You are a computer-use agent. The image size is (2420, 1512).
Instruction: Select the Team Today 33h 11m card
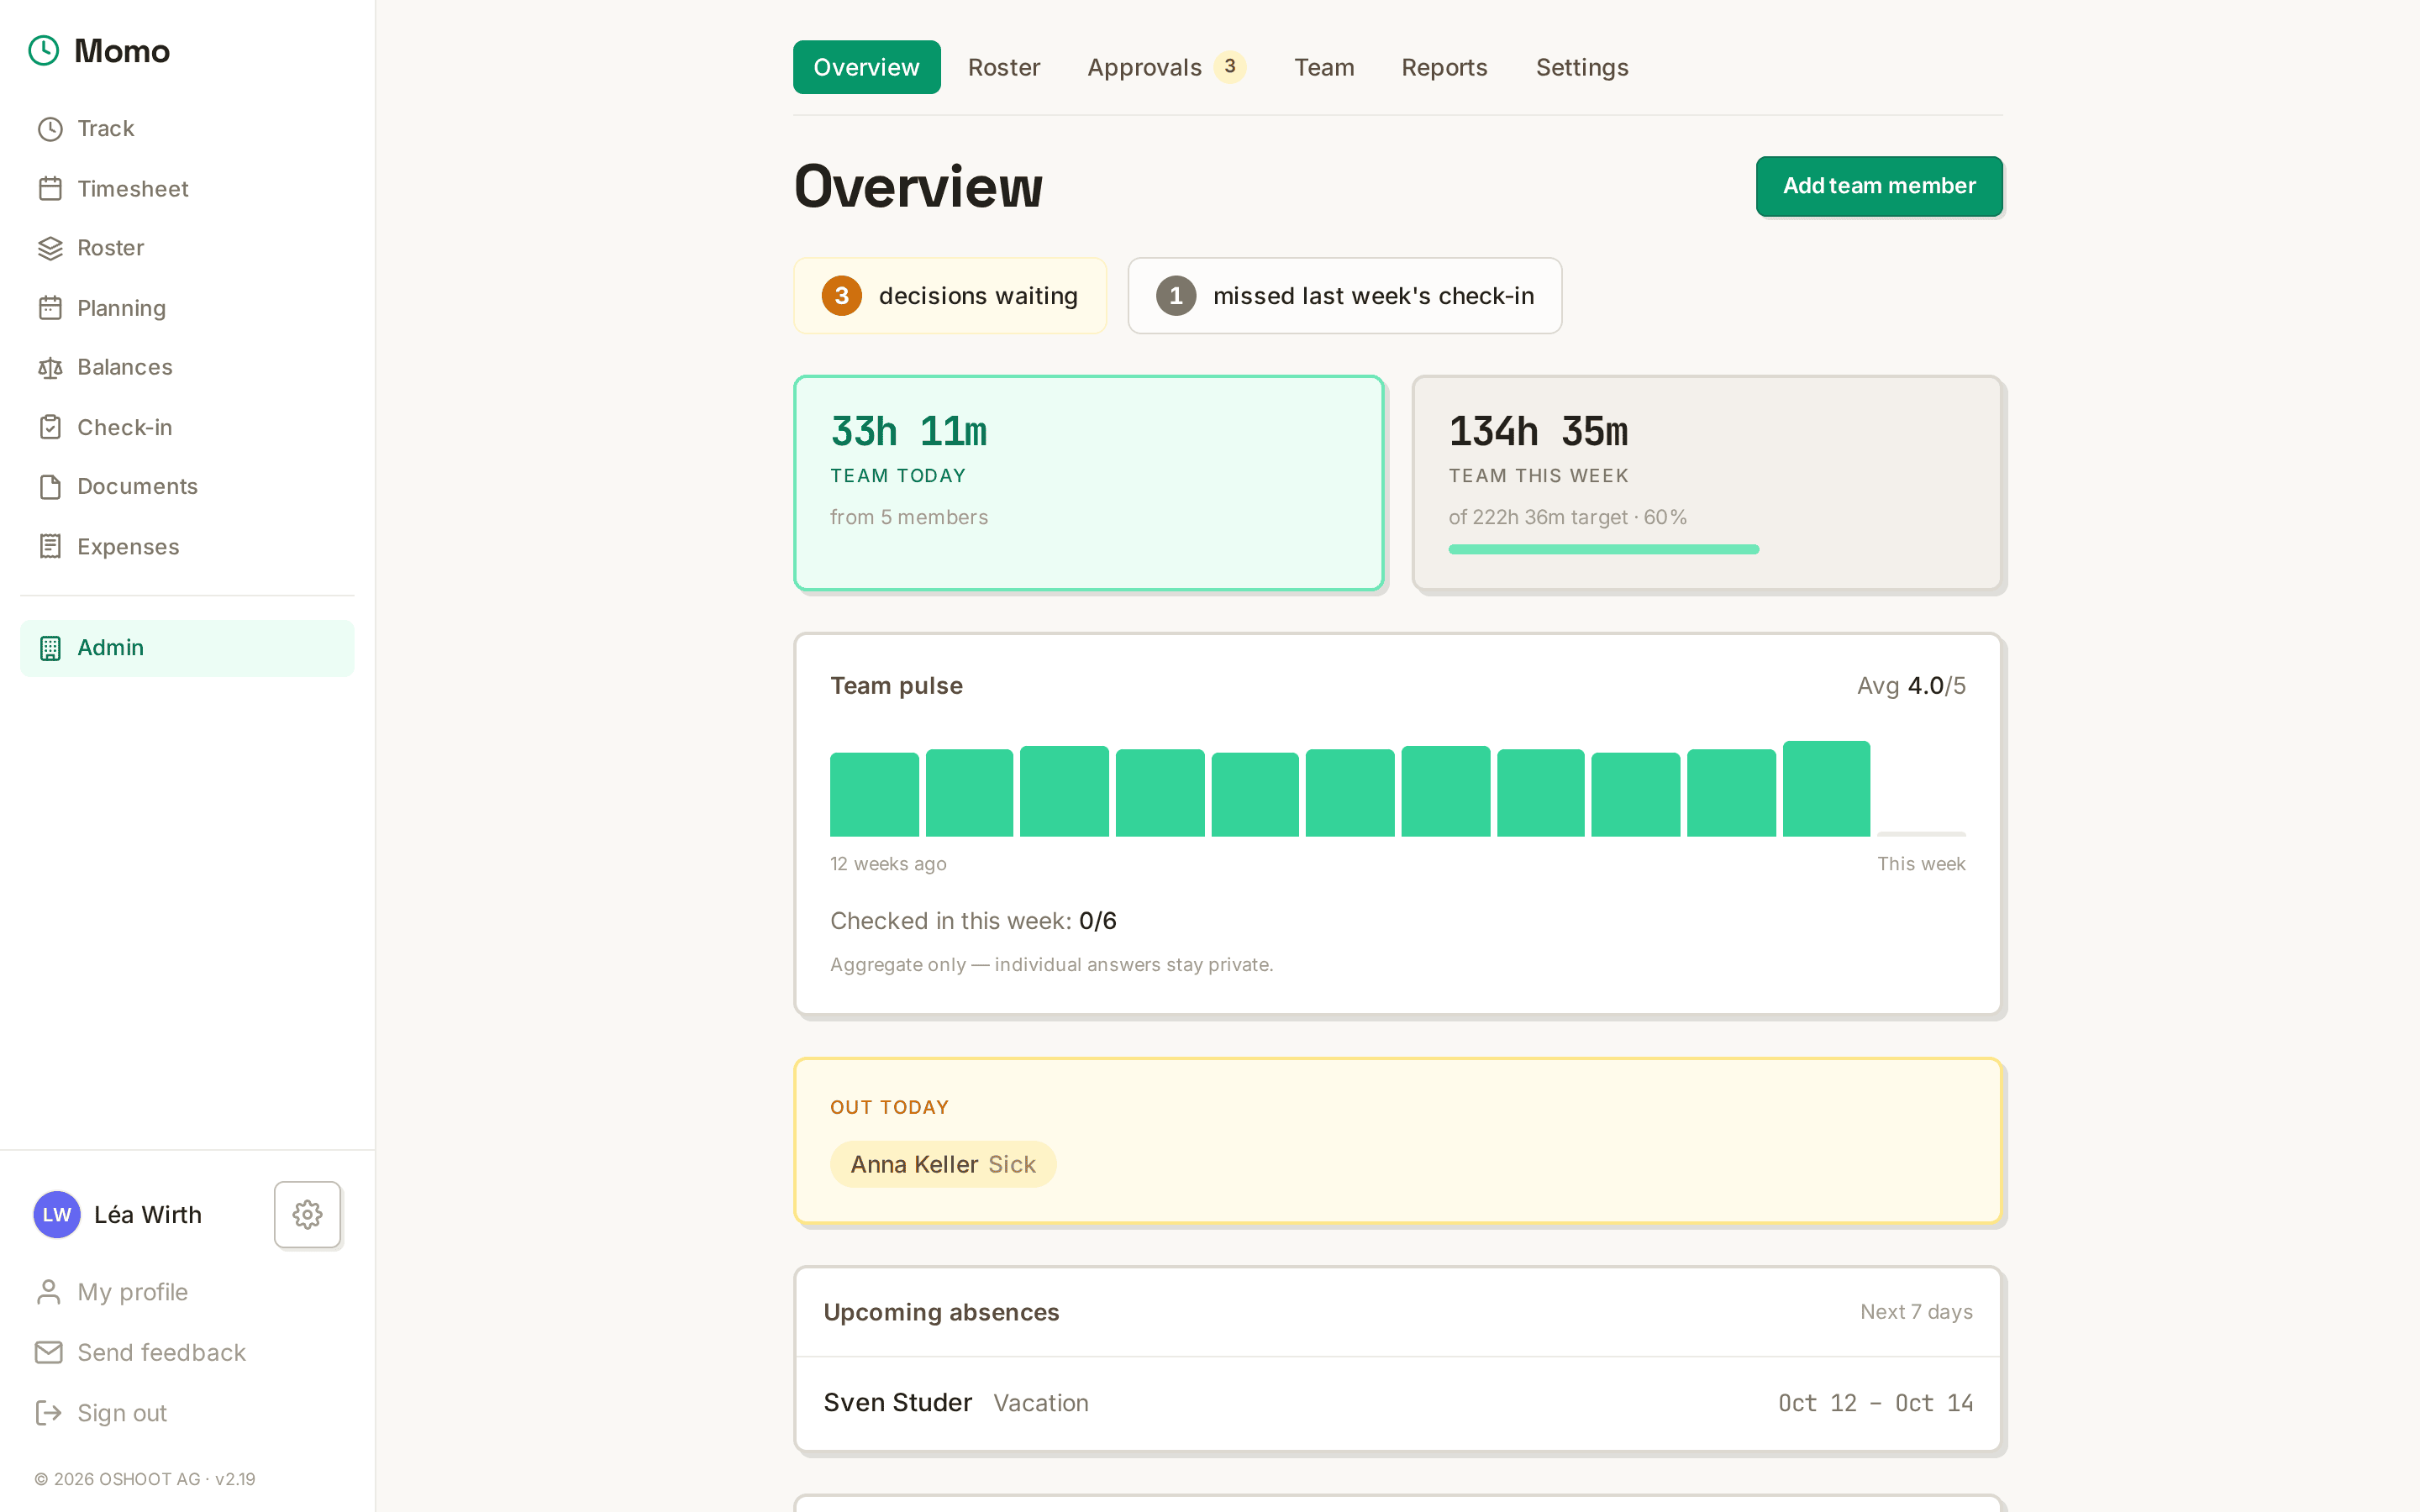click(1089, 483)
